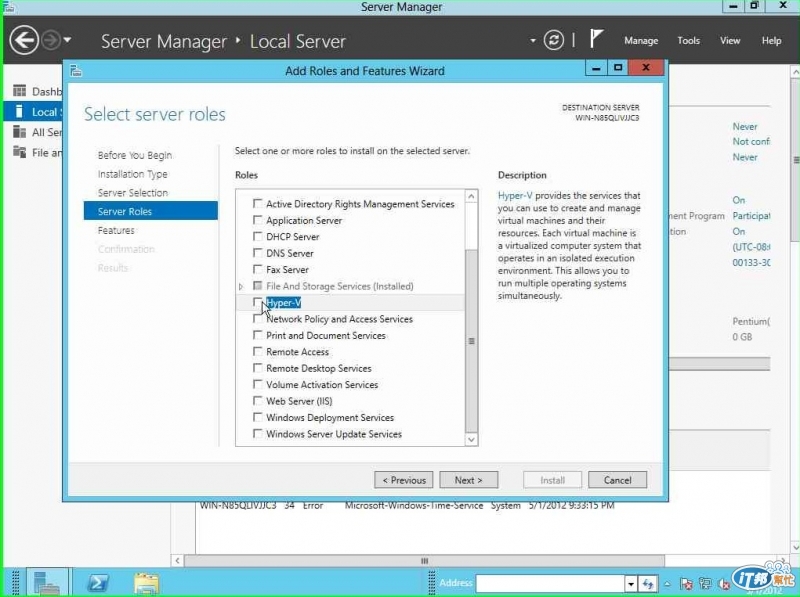The height and width of the screenshot is (597, 800).
Task: Maximize the Add Roles wizard window
Action: tap(618, 68)
